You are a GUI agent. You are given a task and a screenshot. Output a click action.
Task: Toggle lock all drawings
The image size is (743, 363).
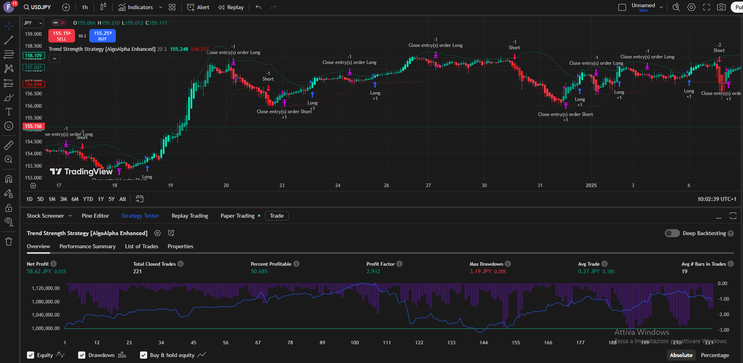coord(9,208)
